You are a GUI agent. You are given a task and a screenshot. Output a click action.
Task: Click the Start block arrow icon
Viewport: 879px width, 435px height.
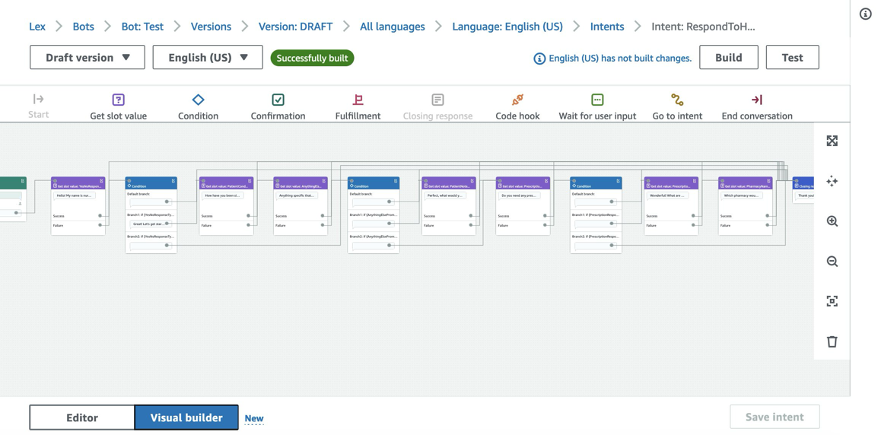[38, 99]
